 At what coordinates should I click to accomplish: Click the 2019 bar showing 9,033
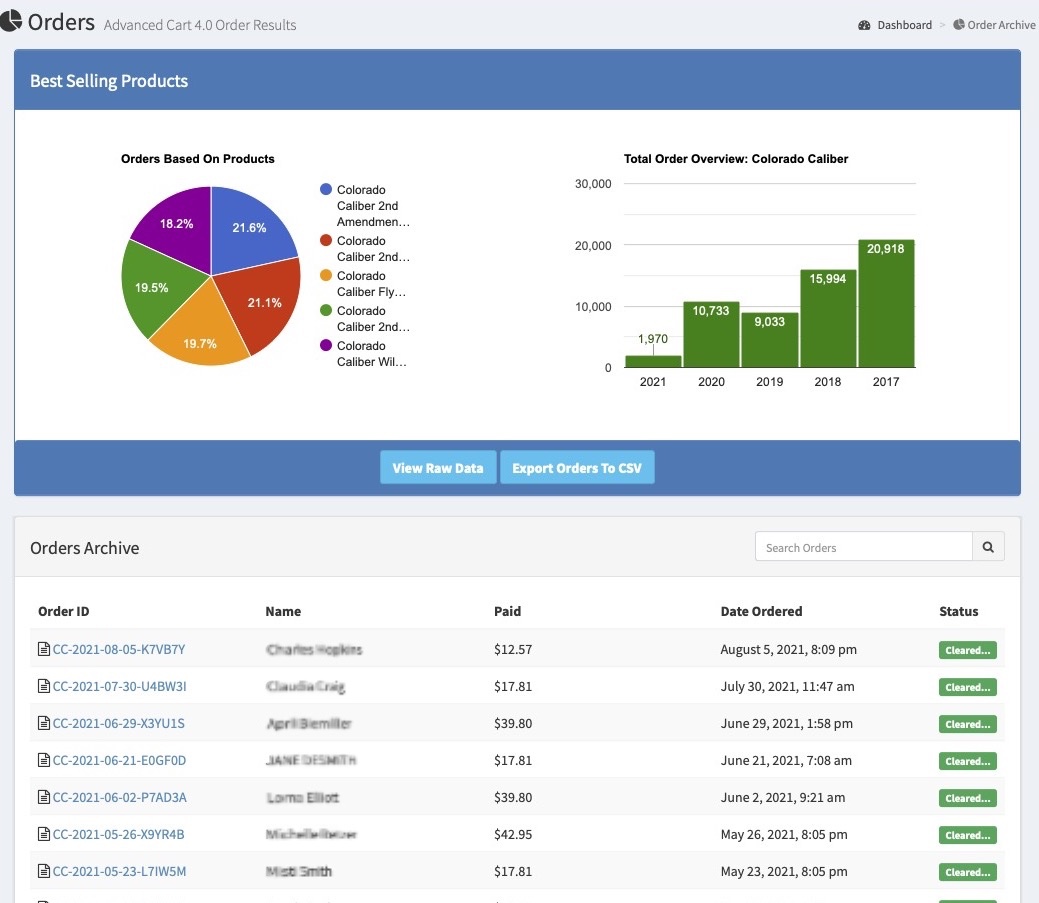coord(769,340)
